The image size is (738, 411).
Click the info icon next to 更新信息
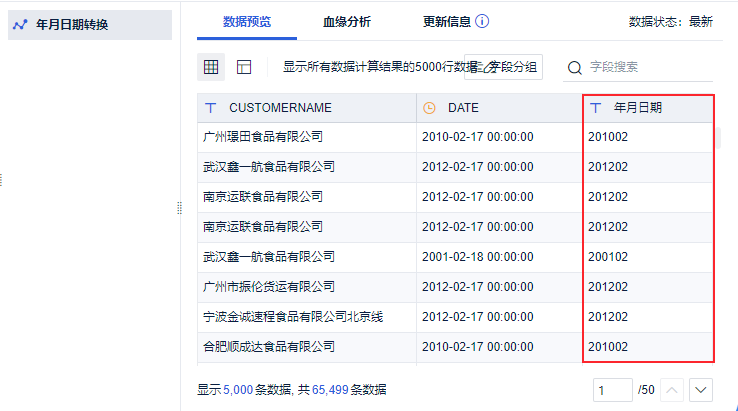[482, 21]
